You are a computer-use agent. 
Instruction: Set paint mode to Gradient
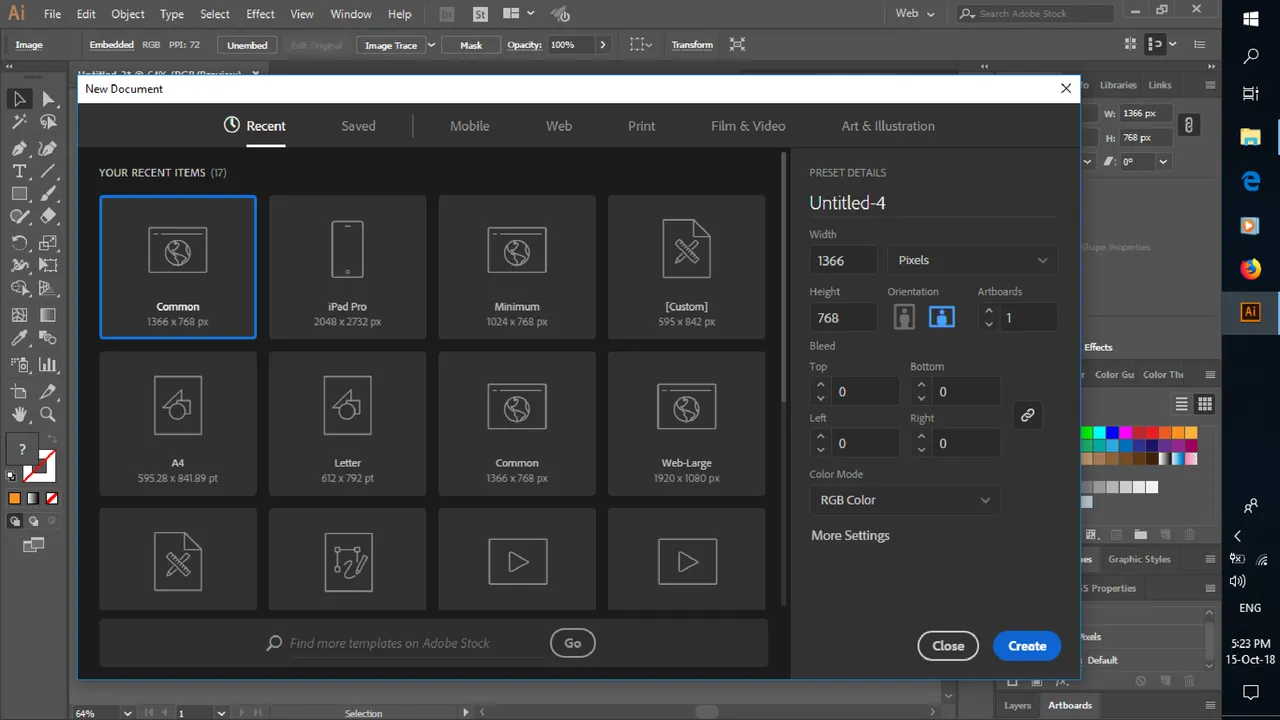[x=33, y=498]
